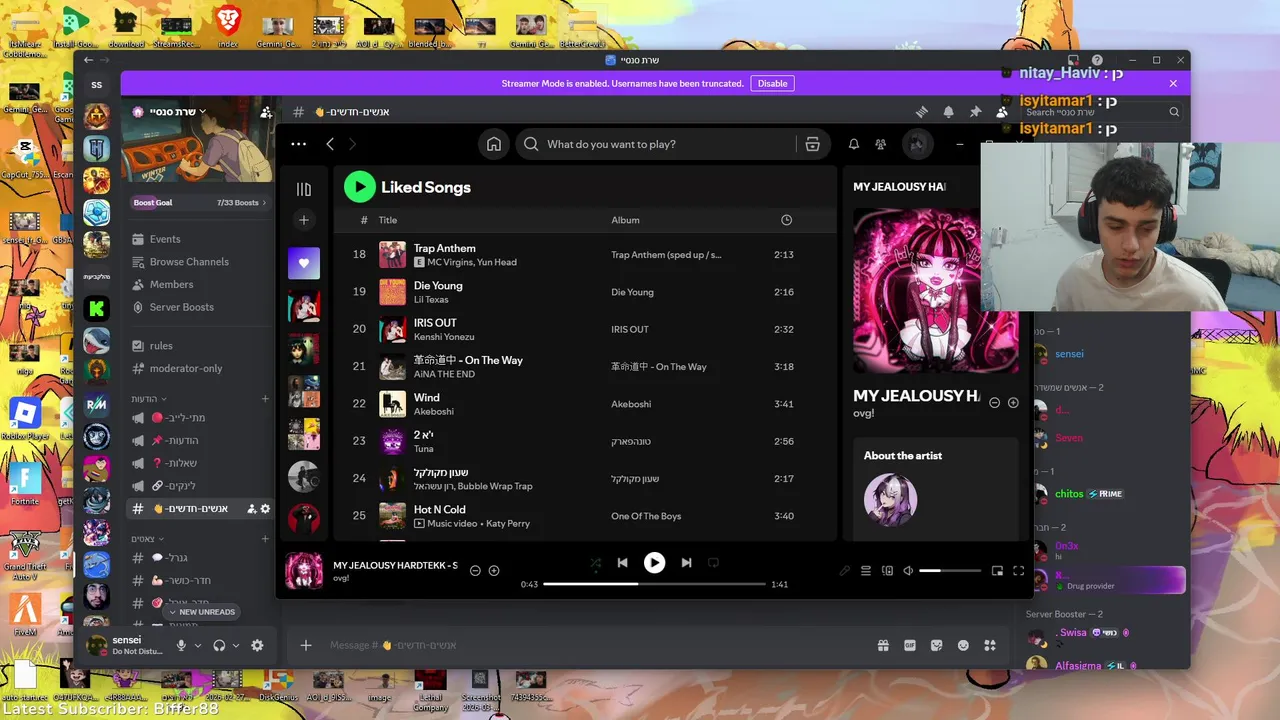The image size is (1280, 720).
Task: Jump to NEW UNREADS in channel list
Action: point(201,612)
